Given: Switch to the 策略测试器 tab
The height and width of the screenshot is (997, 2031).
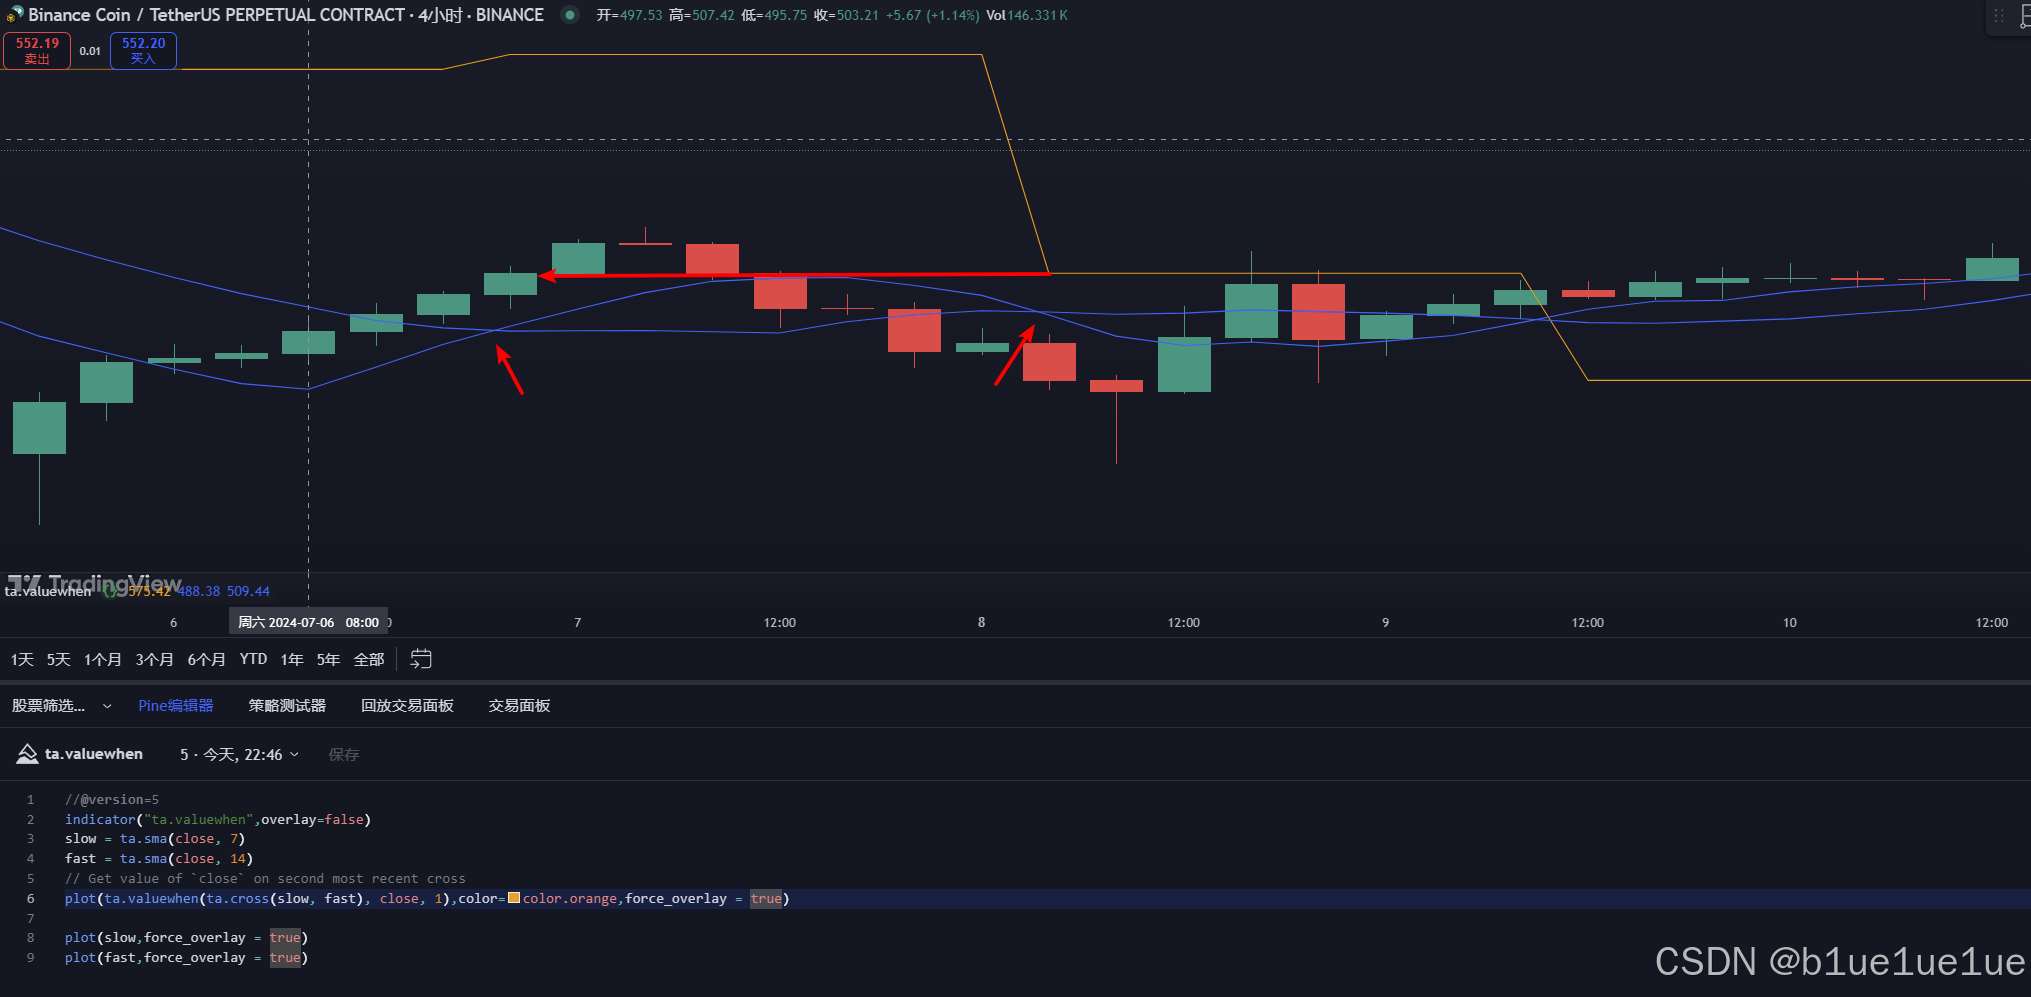Looking at the screenshot, I should pos(287,706).
